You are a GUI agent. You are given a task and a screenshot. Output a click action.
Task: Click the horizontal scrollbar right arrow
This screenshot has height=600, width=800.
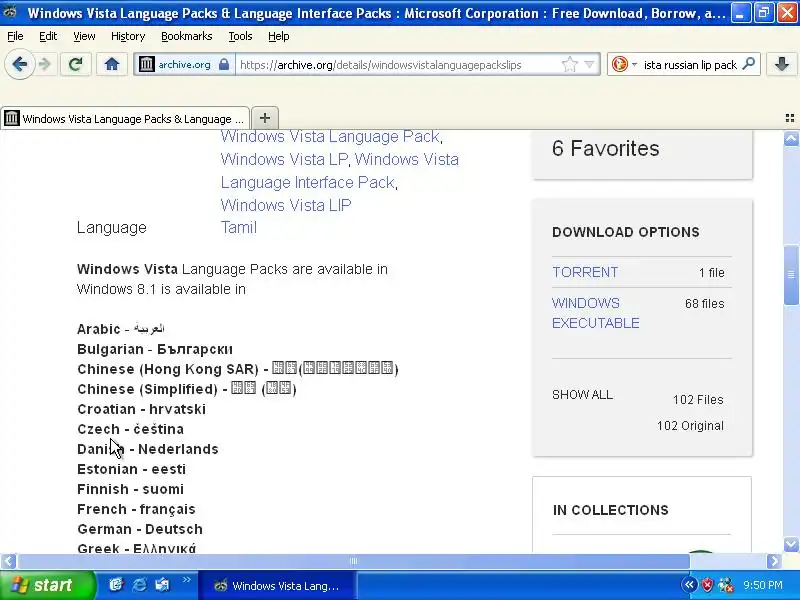pos(774,561)
